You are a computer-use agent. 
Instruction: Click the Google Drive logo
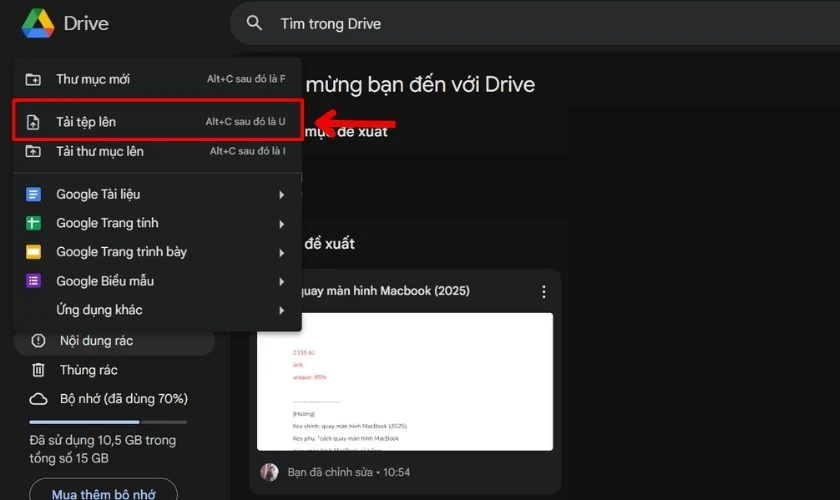tap(38, 23)
